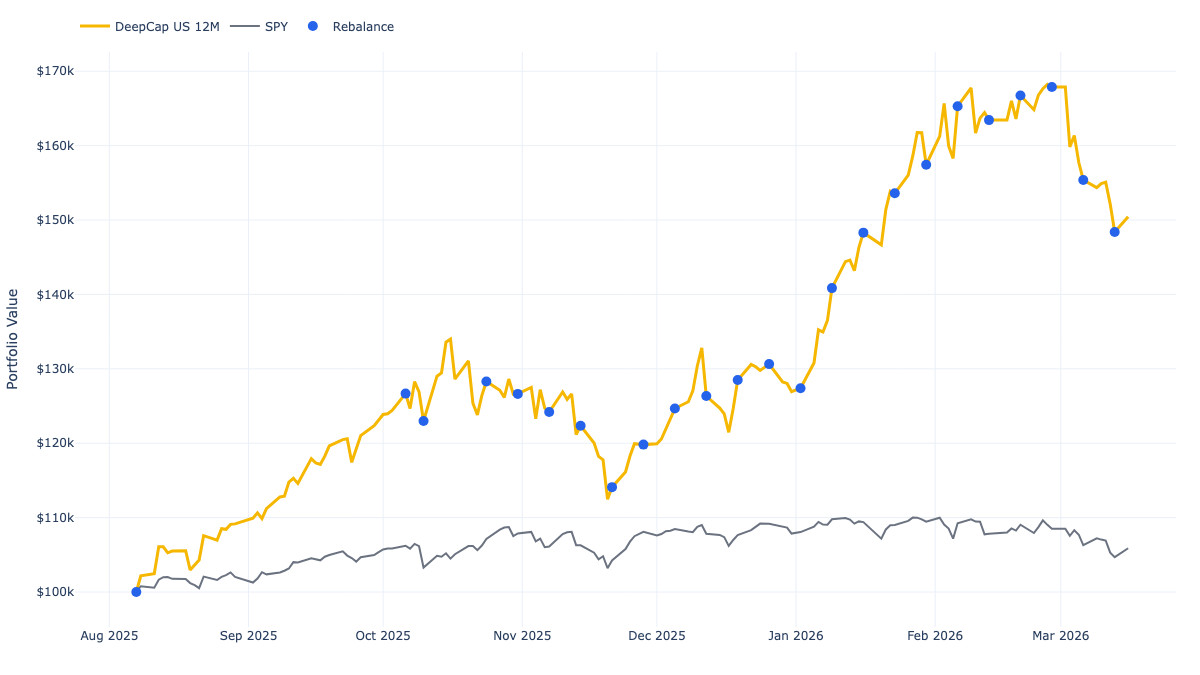Select the late December rebalance dot near $131k
The height and width of the screenshot is (675, 1200).
pyautogui.click(x=769, y=364)
